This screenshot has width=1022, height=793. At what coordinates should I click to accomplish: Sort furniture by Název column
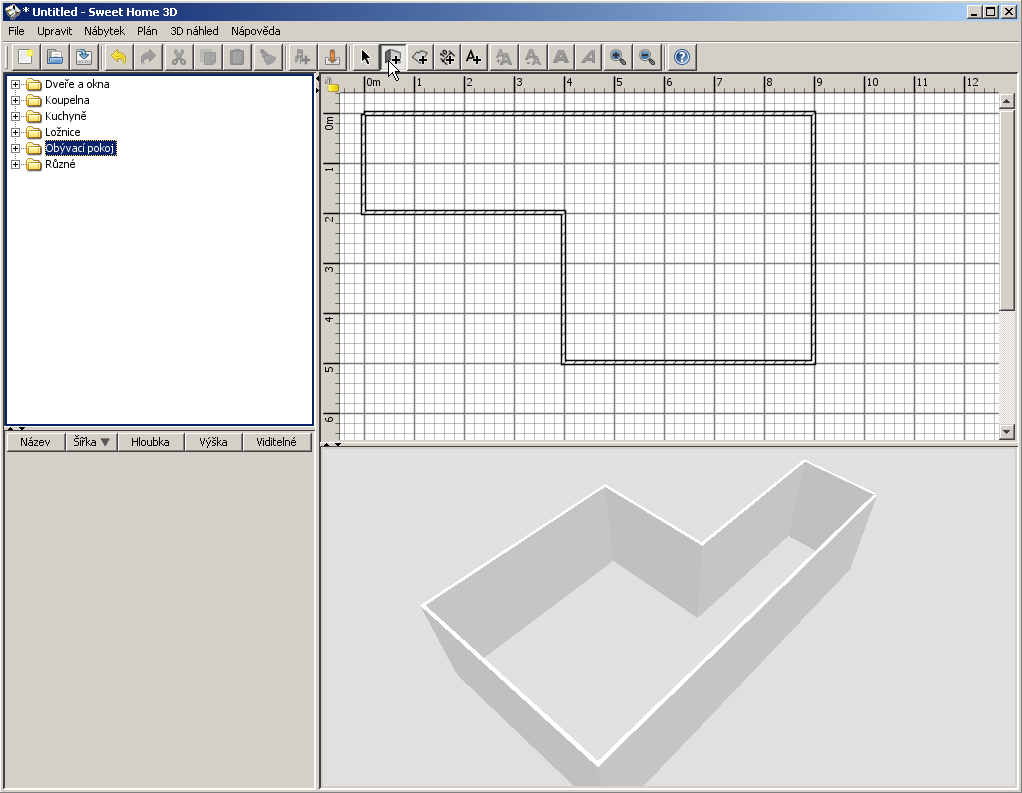(35, 442)
